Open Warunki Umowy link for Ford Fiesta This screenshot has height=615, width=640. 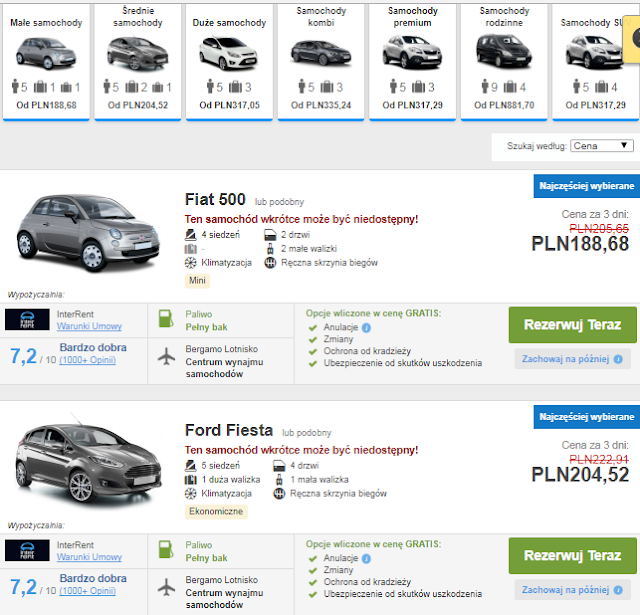89,557
